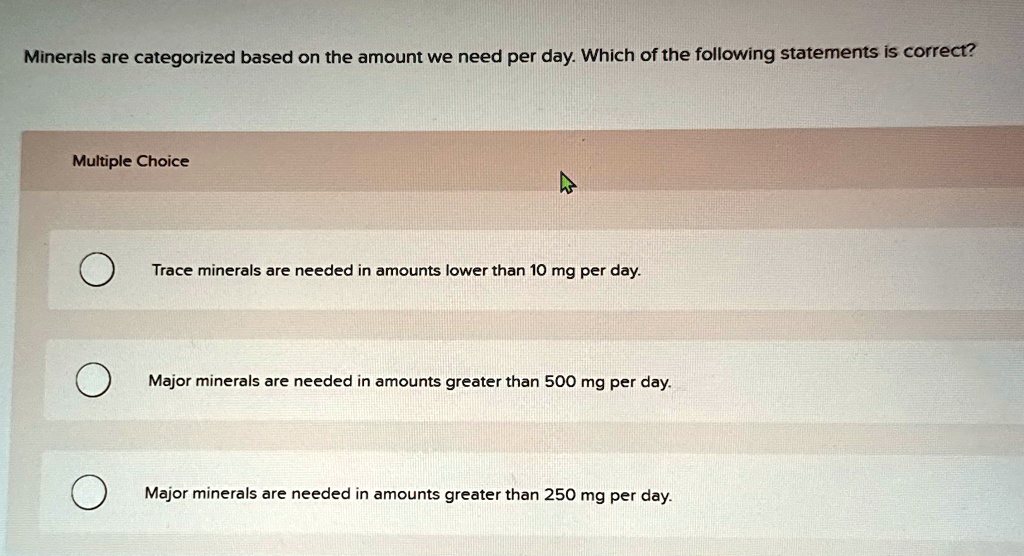
Task: Click the text 'Trace minerals are needed in amounts'
Action: (296, 270)
